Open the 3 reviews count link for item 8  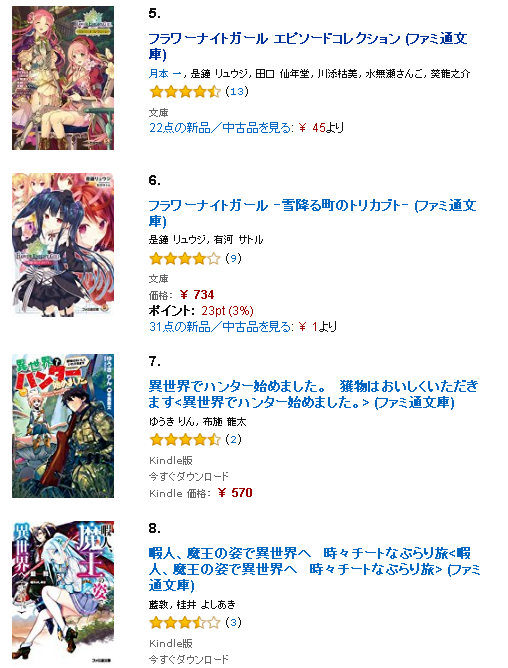[x=233, y=622]
